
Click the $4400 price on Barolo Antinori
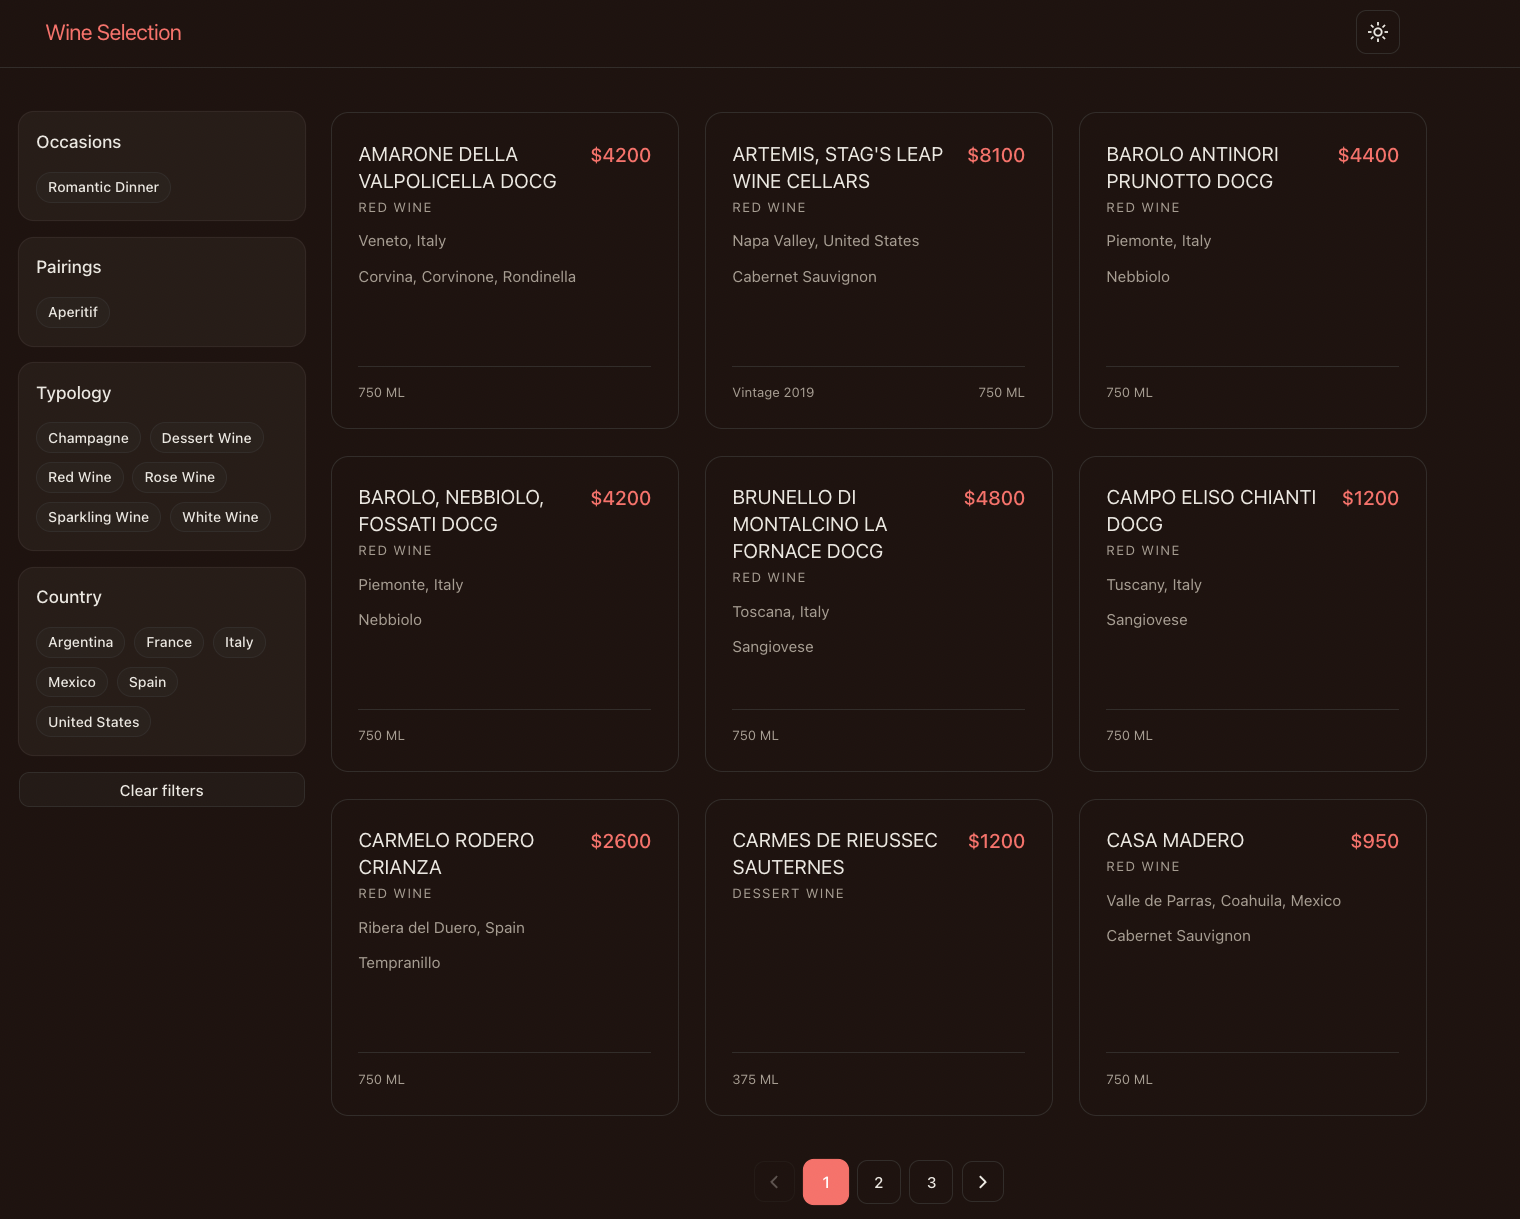click(1368, 155)
